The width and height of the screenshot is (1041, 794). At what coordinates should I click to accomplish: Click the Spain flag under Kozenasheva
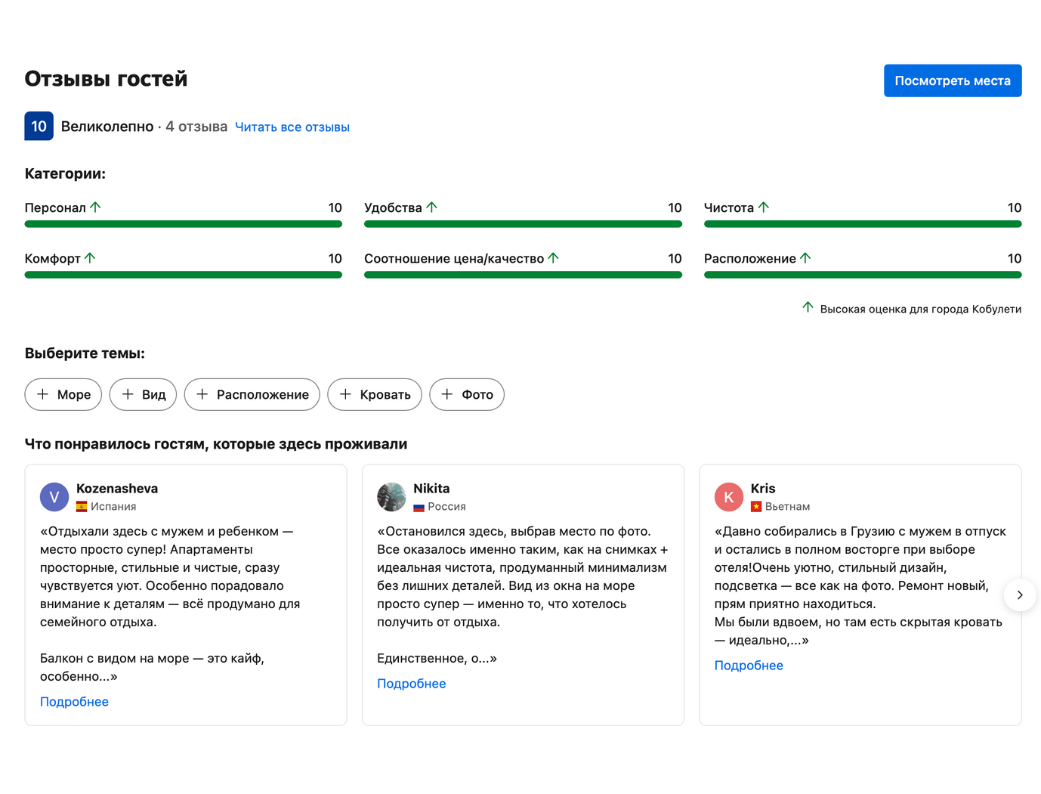click(x=82, y=507)
